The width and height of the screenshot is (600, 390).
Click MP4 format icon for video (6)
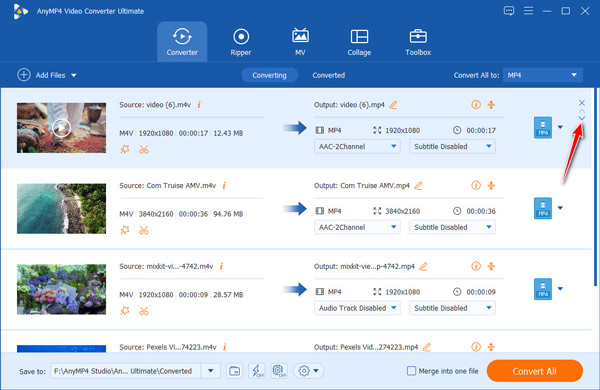click(543, 127)
